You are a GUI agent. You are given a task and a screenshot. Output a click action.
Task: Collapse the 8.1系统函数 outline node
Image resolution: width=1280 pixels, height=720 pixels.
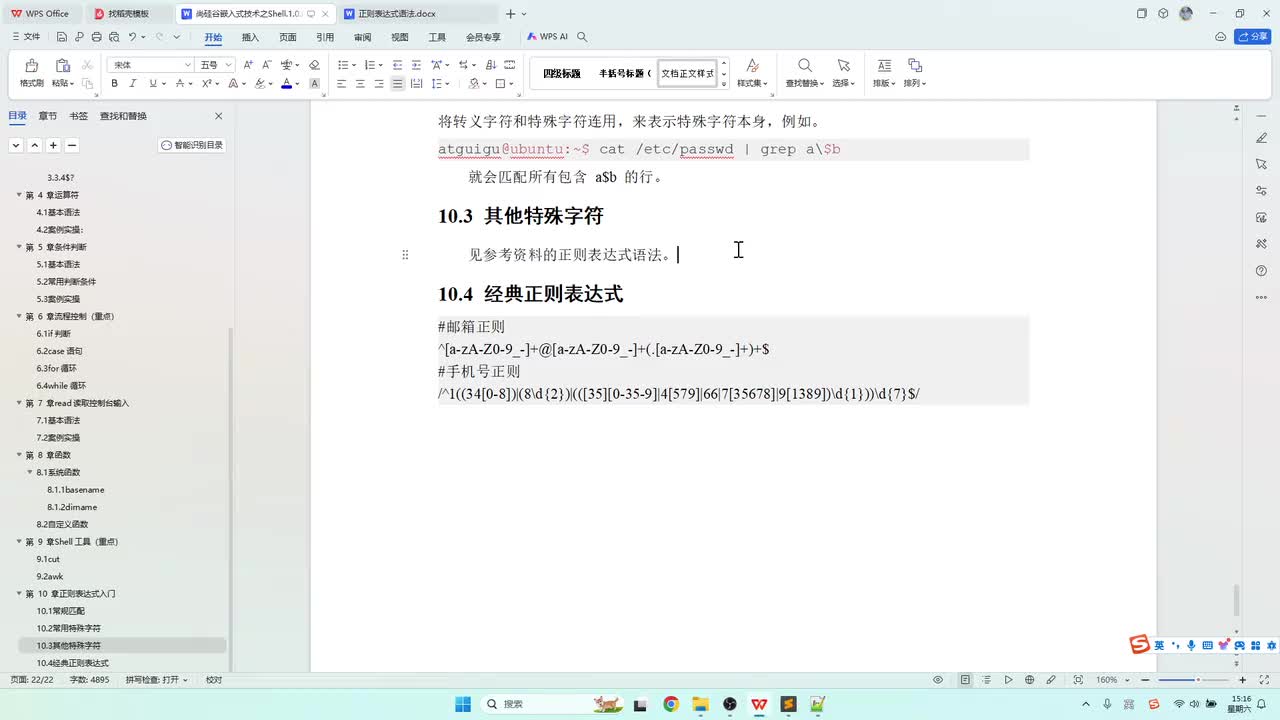[30, 472]
